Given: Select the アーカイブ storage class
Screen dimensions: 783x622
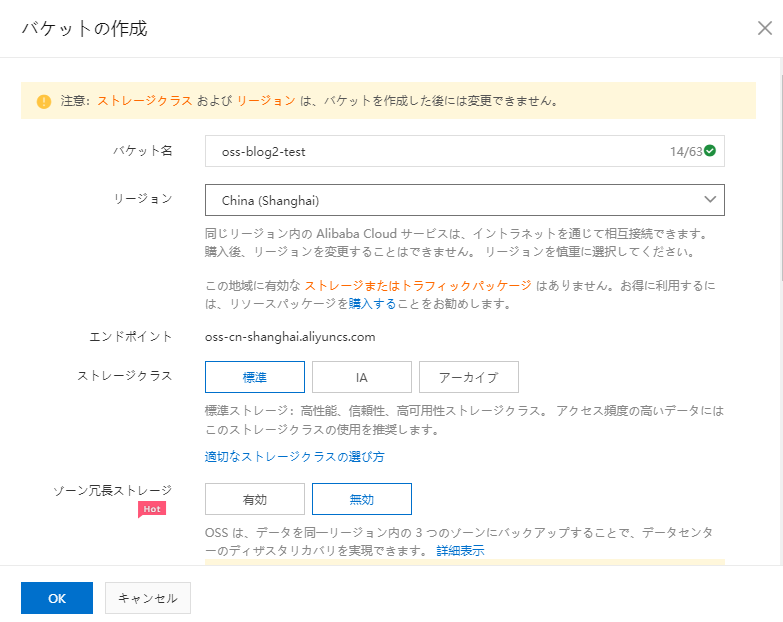Looking at the screenshot, I should click(468, 377).
